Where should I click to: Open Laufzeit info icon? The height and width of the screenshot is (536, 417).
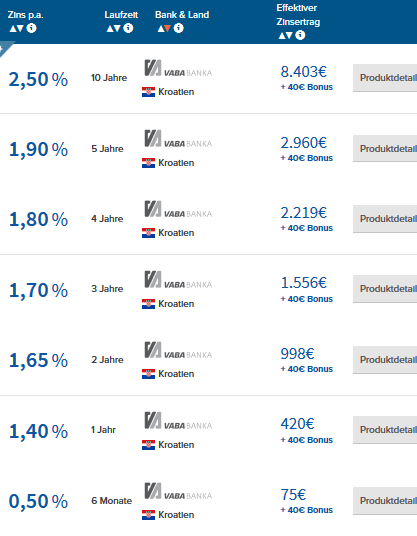tap(128, 28)
